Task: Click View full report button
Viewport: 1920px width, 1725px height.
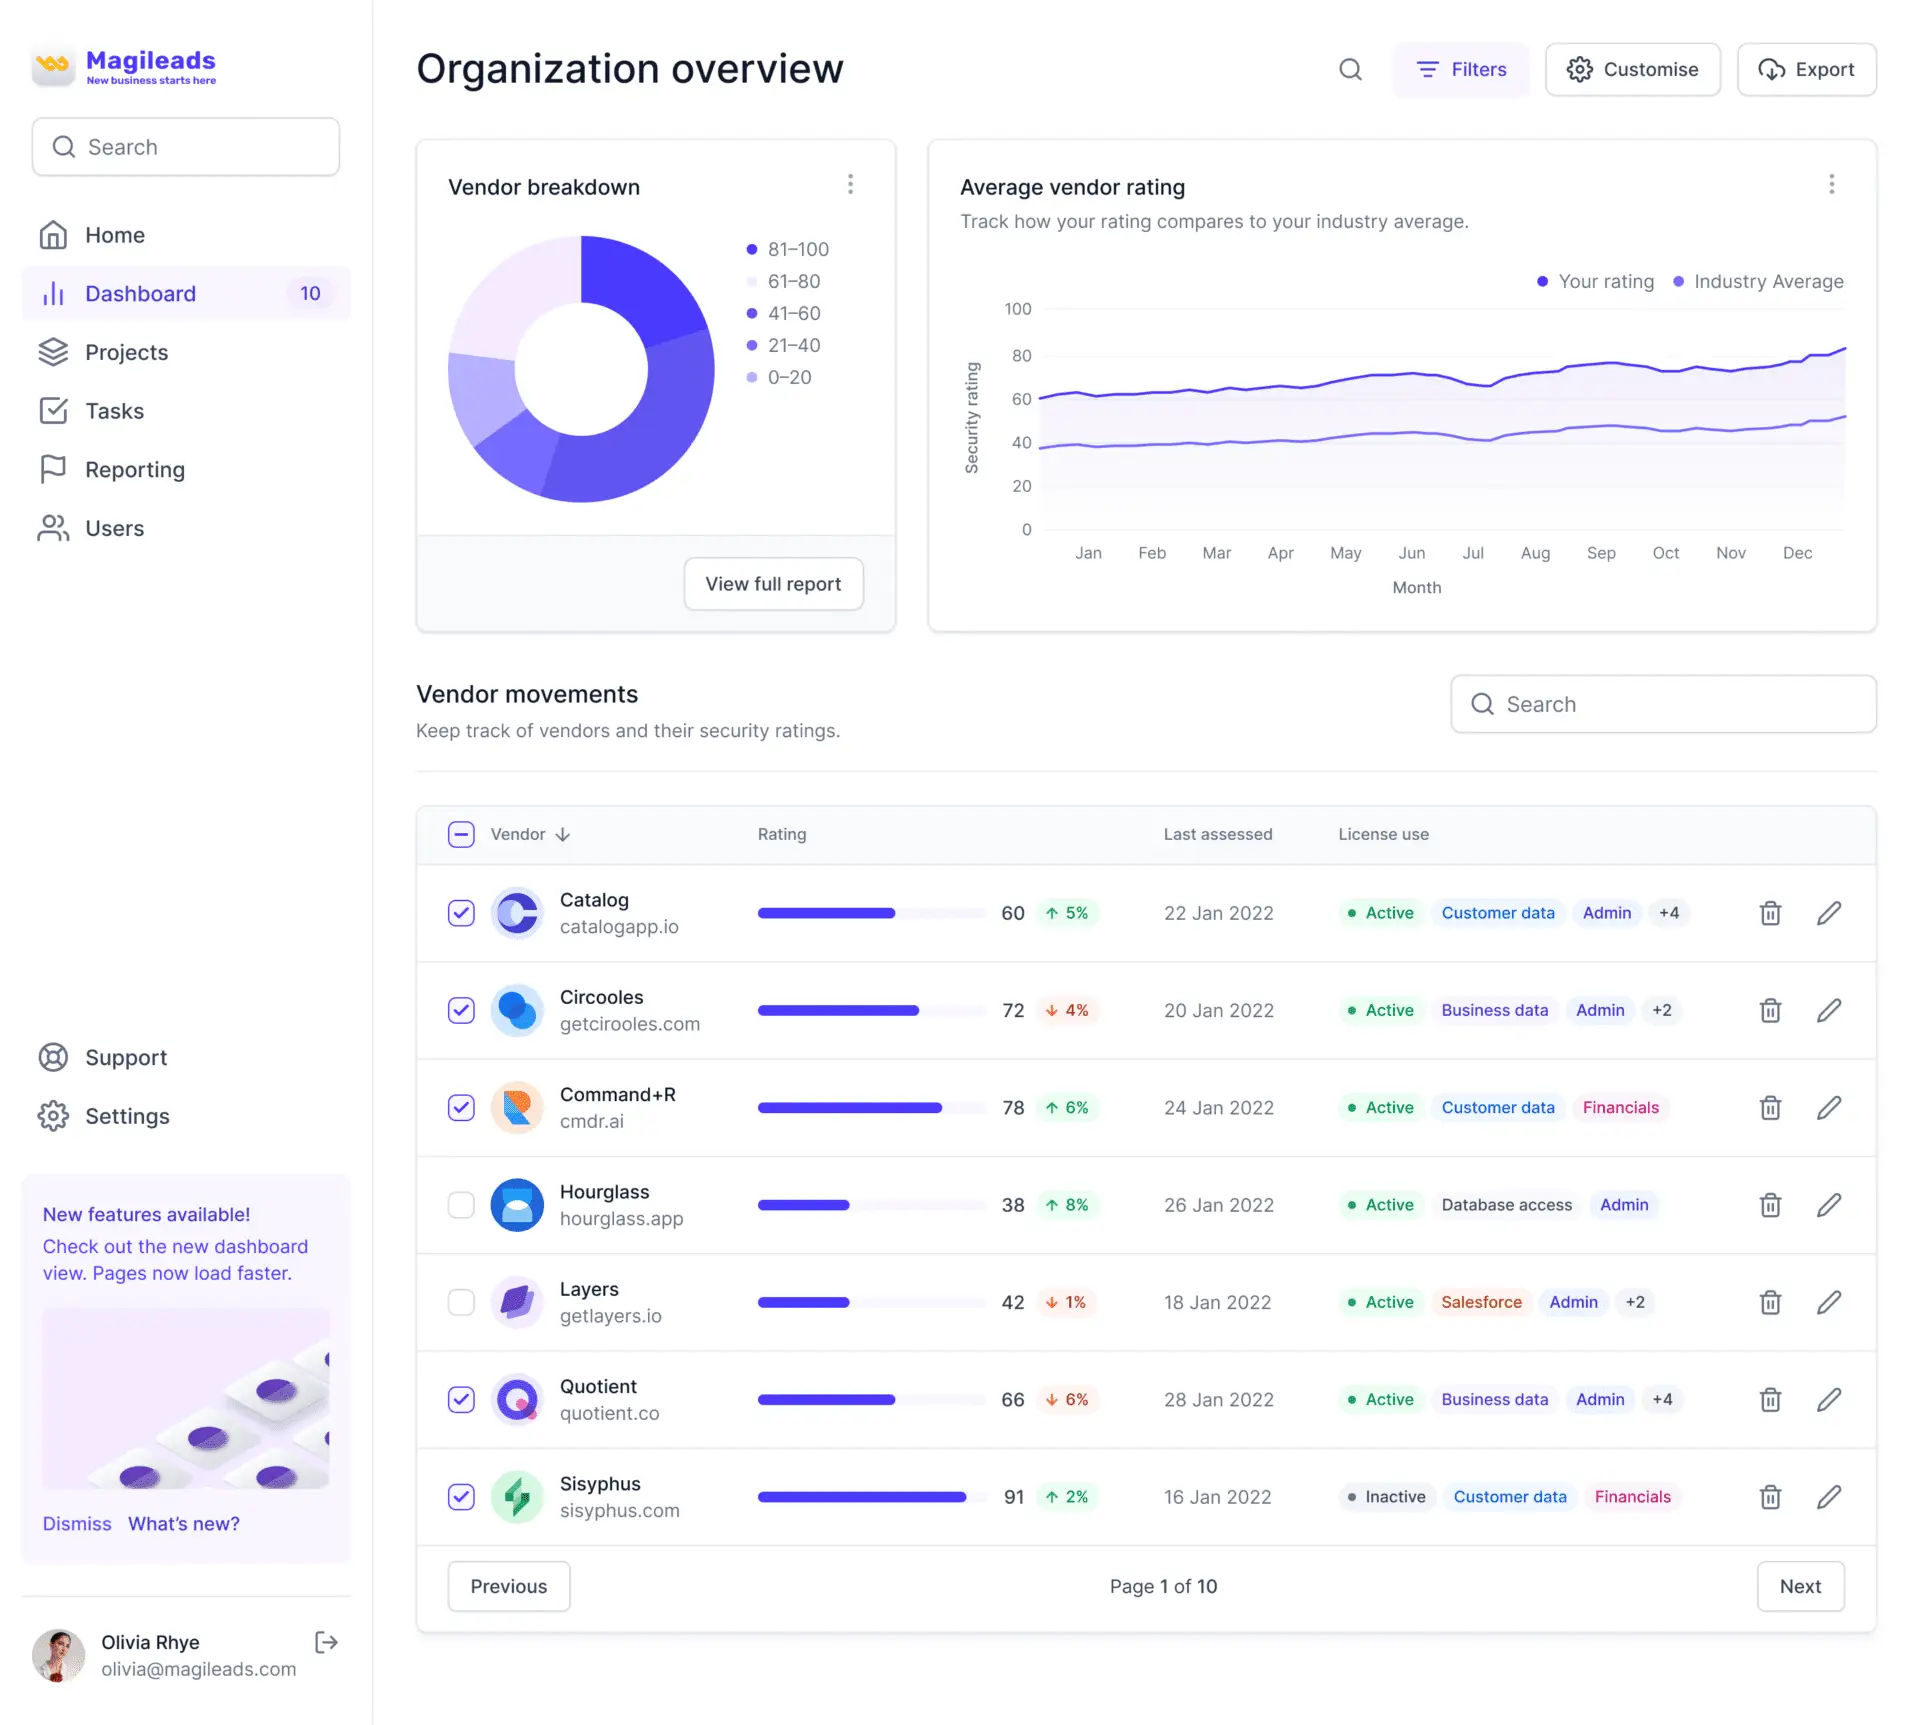Action: click(x=773, y=584)
